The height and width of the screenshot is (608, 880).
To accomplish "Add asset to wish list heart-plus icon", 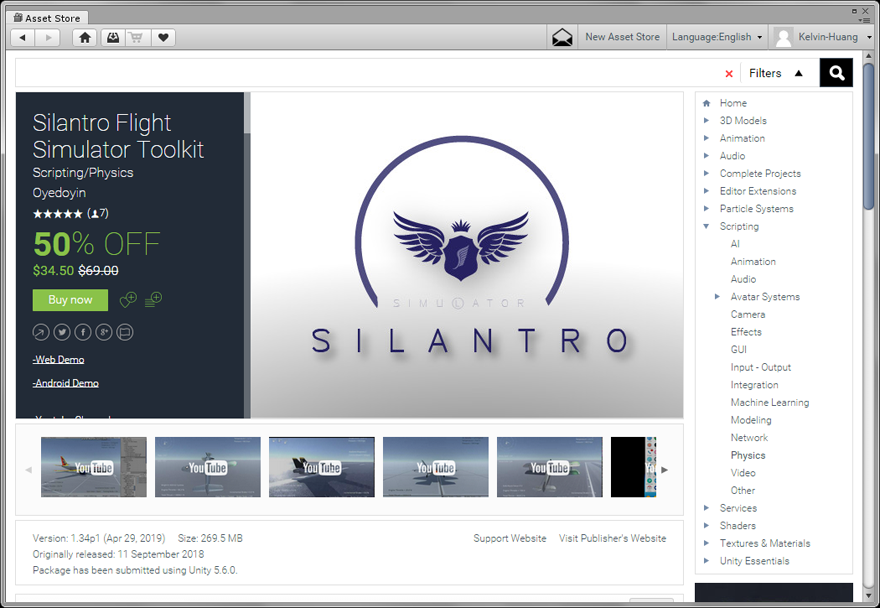I will [x=128, y=300].
